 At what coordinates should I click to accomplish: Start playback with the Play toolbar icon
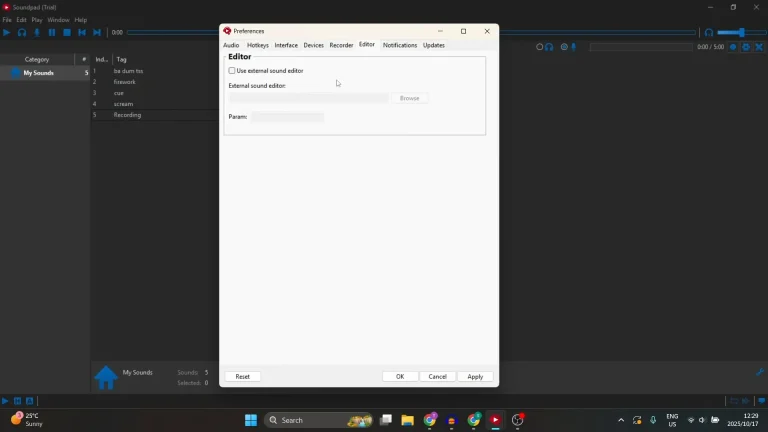tap(6, 32)
